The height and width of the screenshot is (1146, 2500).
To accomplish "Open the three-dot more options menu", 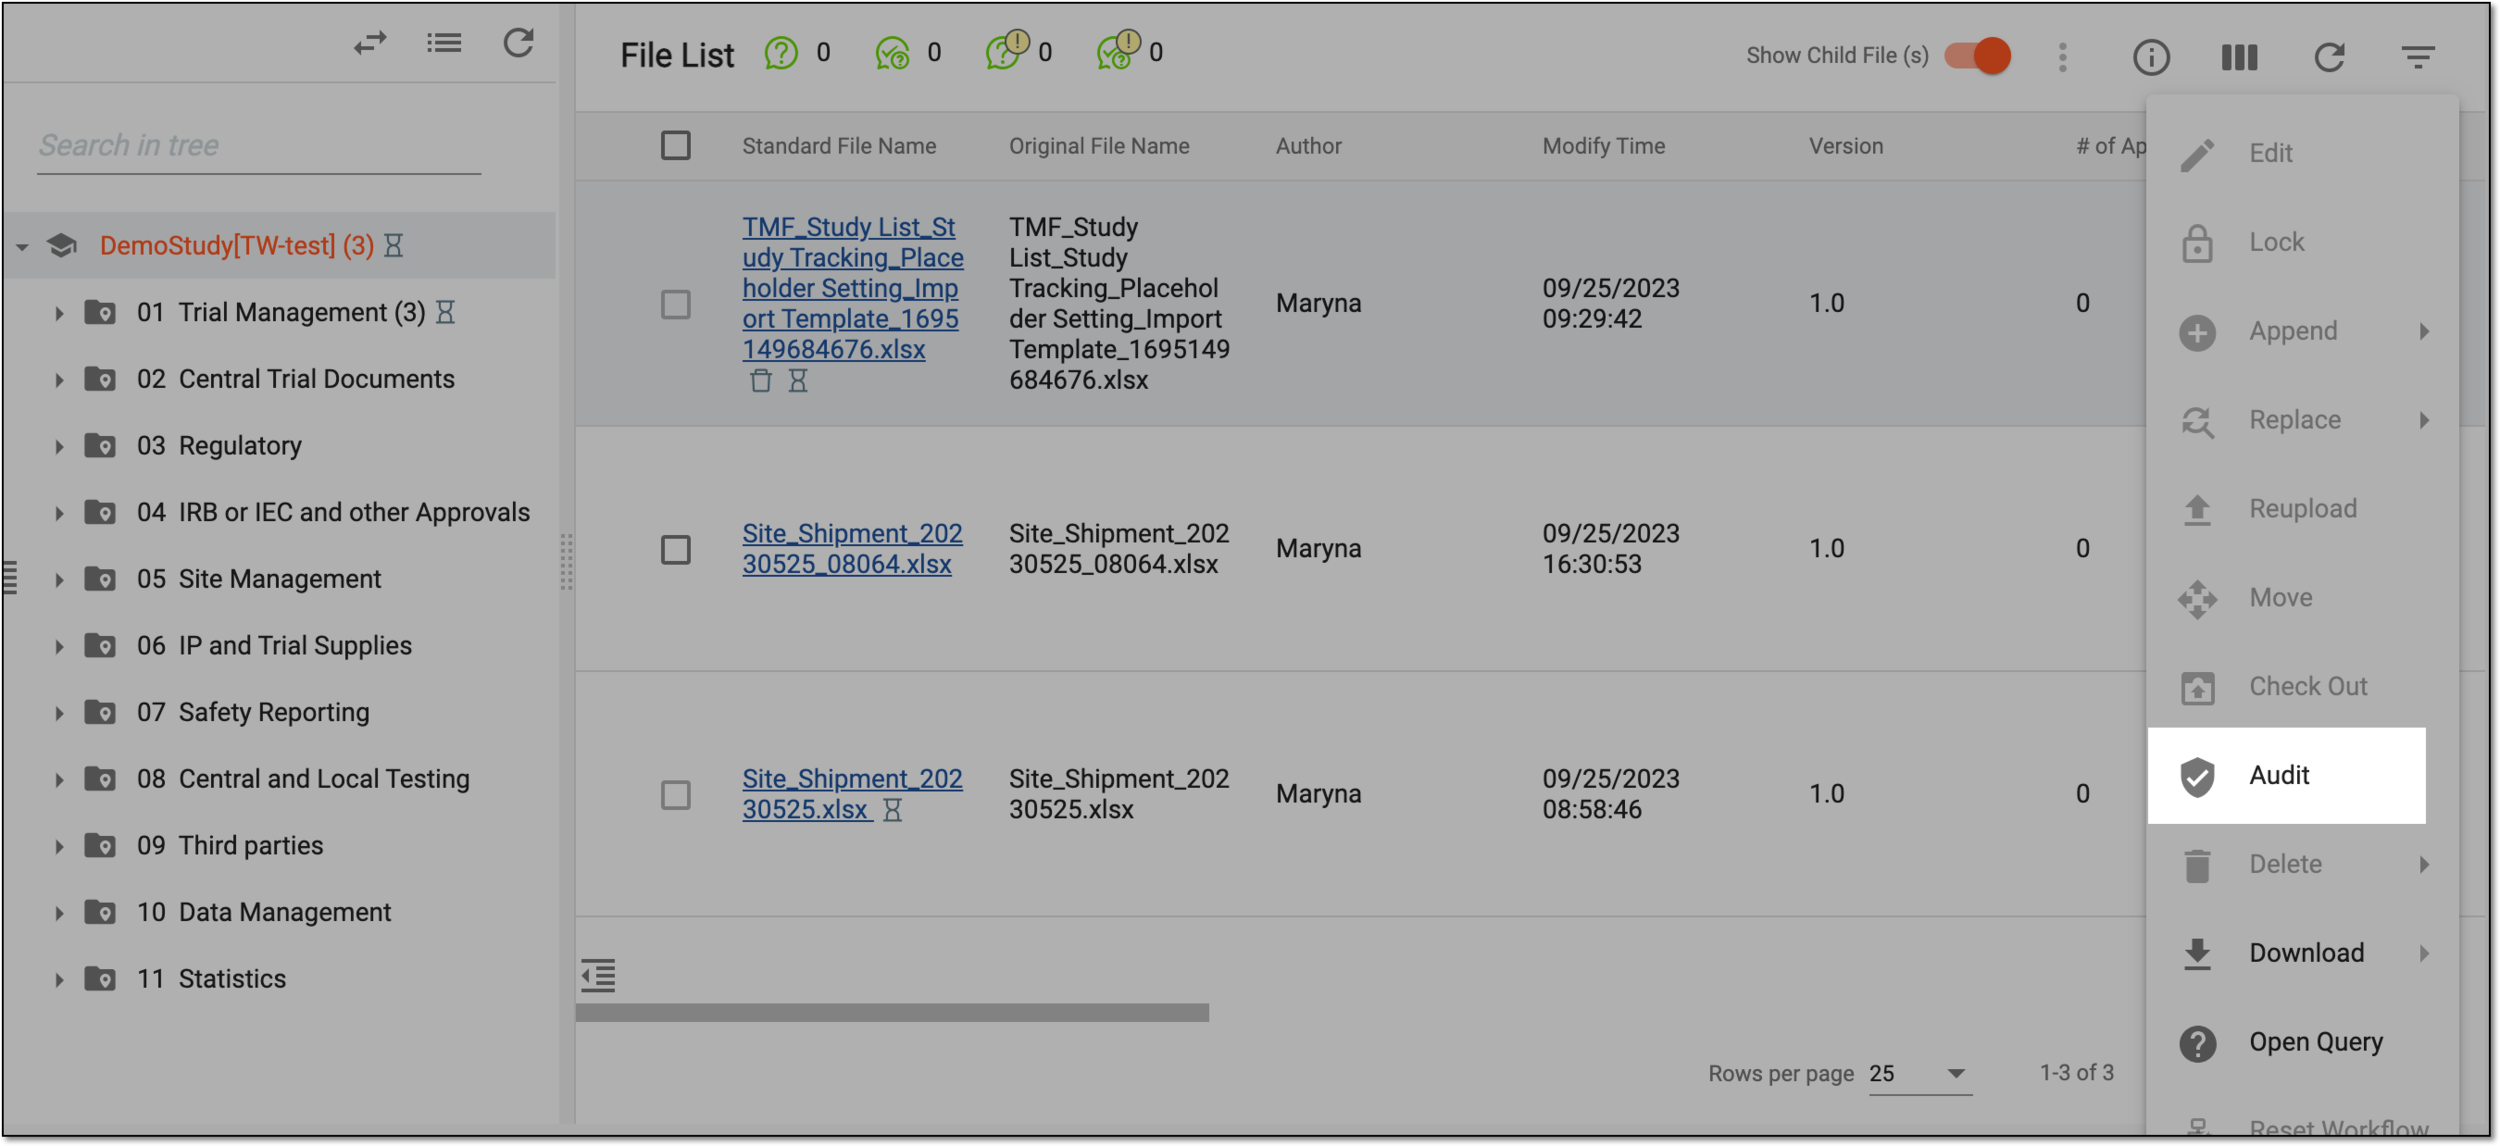I will point(2062,57).
